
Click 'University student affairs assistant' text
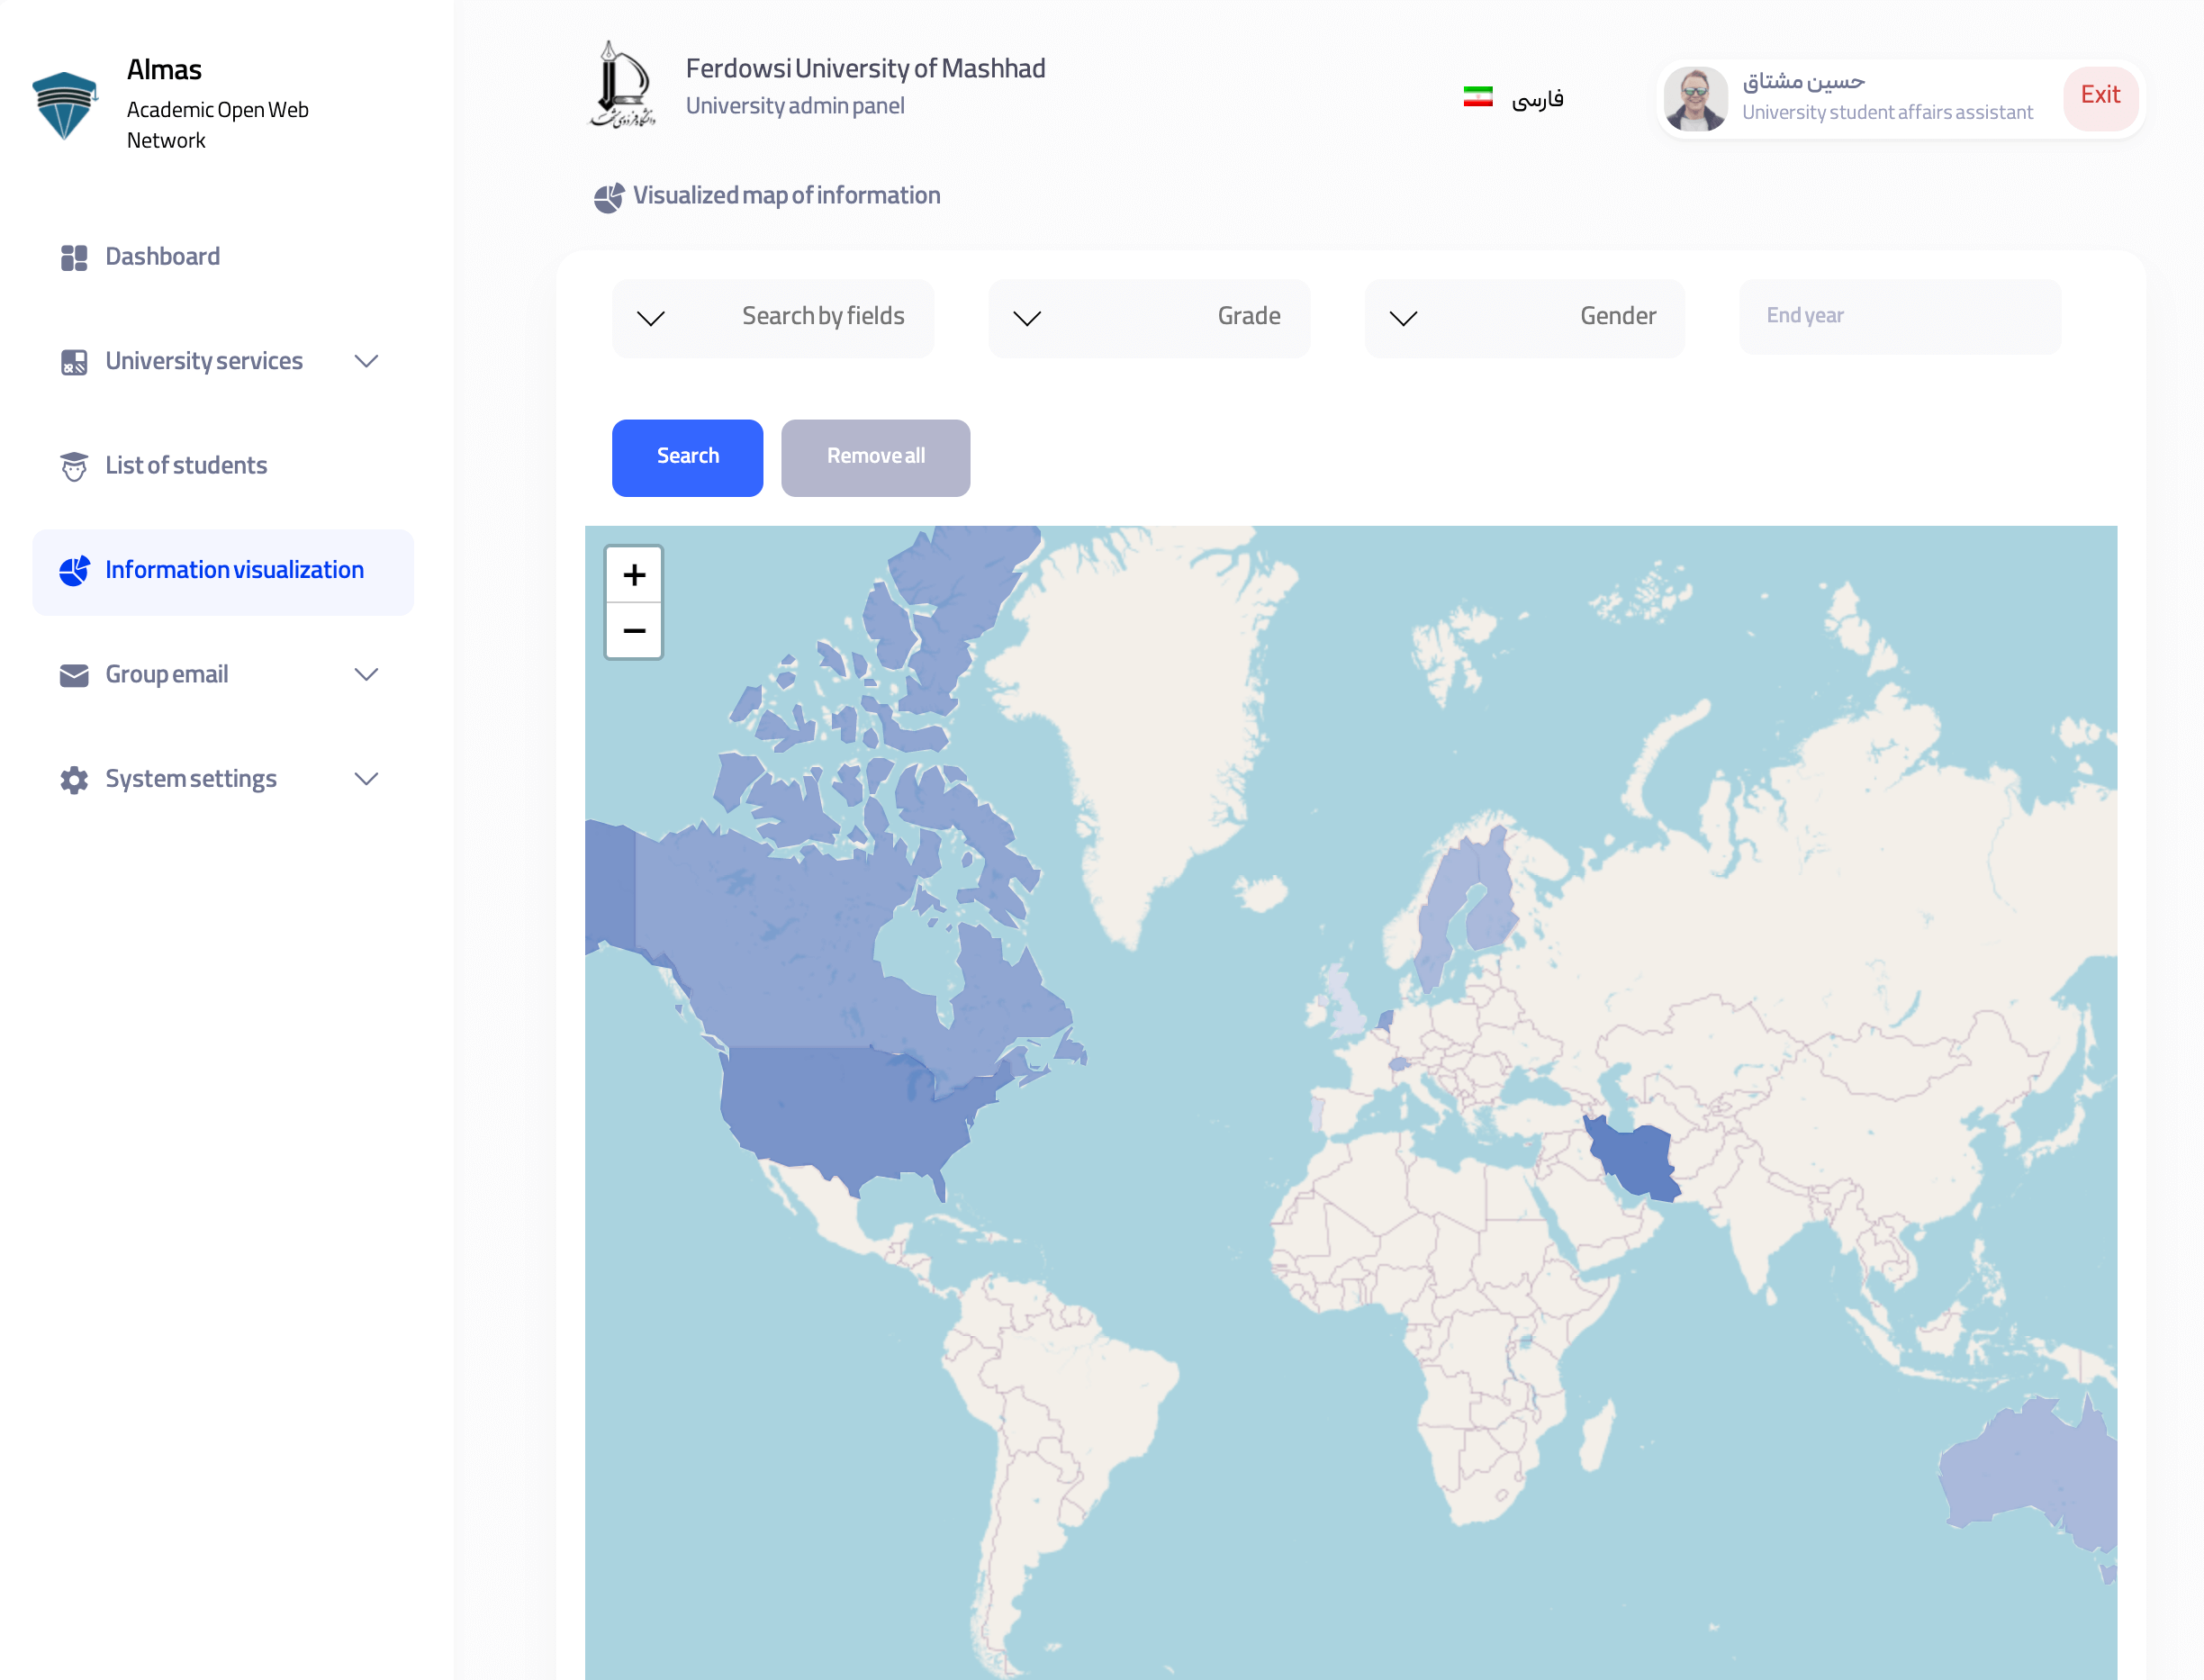coord(1888,112)
